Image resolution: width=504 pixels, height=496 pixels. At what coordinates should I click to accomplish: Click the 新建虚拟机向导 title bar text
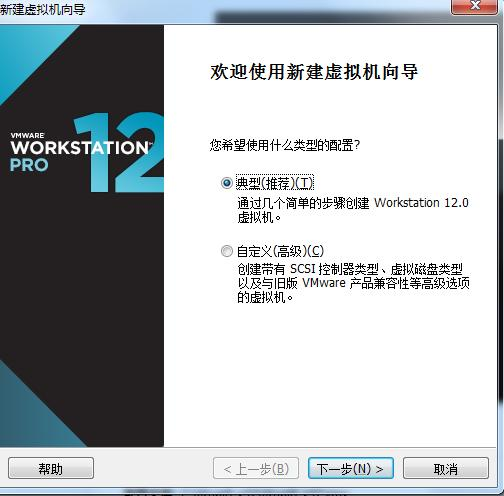[43, 9]
